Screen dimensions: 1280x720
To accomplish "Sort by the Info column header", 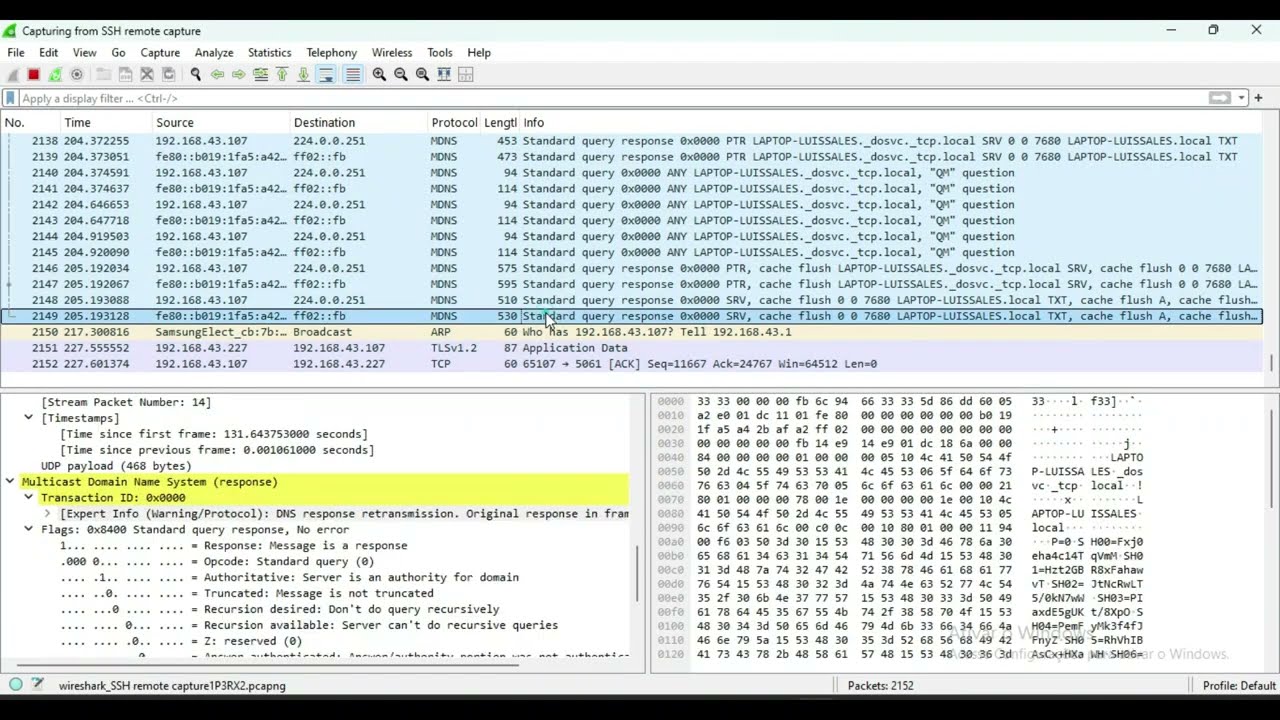I will point(890,122).
